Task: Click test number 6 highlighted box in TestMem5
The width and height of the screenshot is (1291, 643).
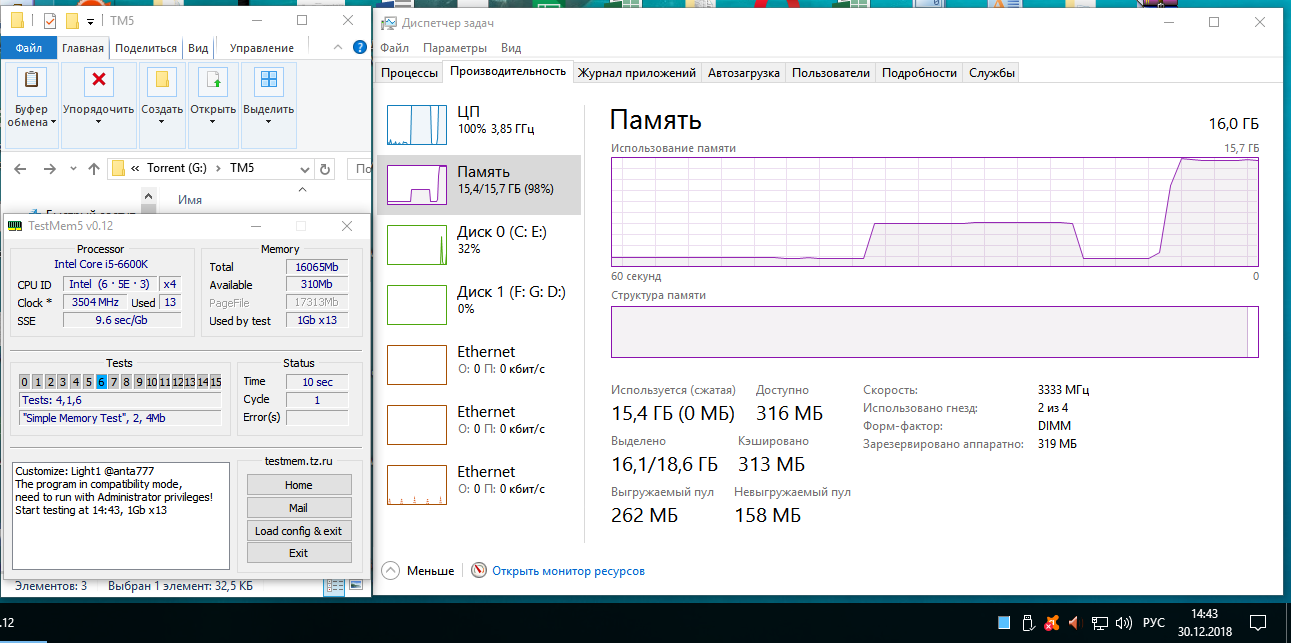Action: (101, 382)
